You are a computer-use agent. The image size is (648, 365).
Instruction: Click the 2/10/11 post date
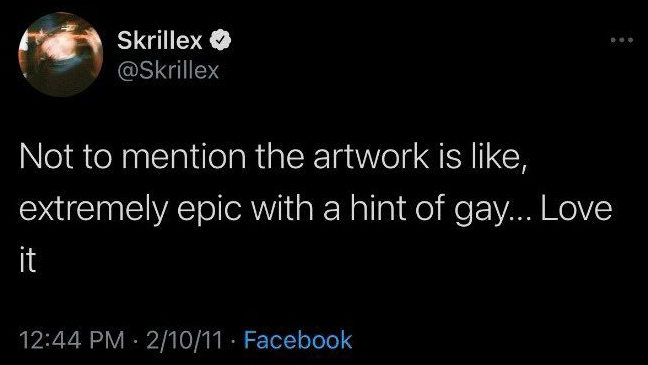(x=184, y=340)
